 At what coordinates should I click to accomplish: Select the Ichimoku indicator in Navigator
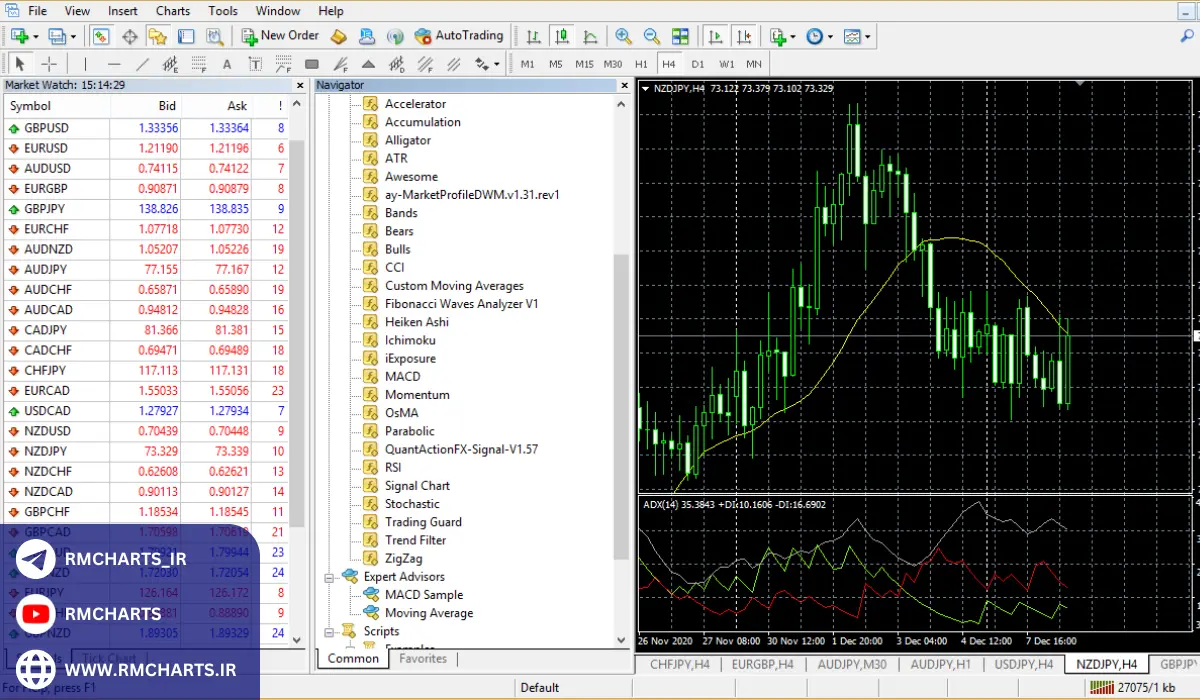click(x=410, y=340)
